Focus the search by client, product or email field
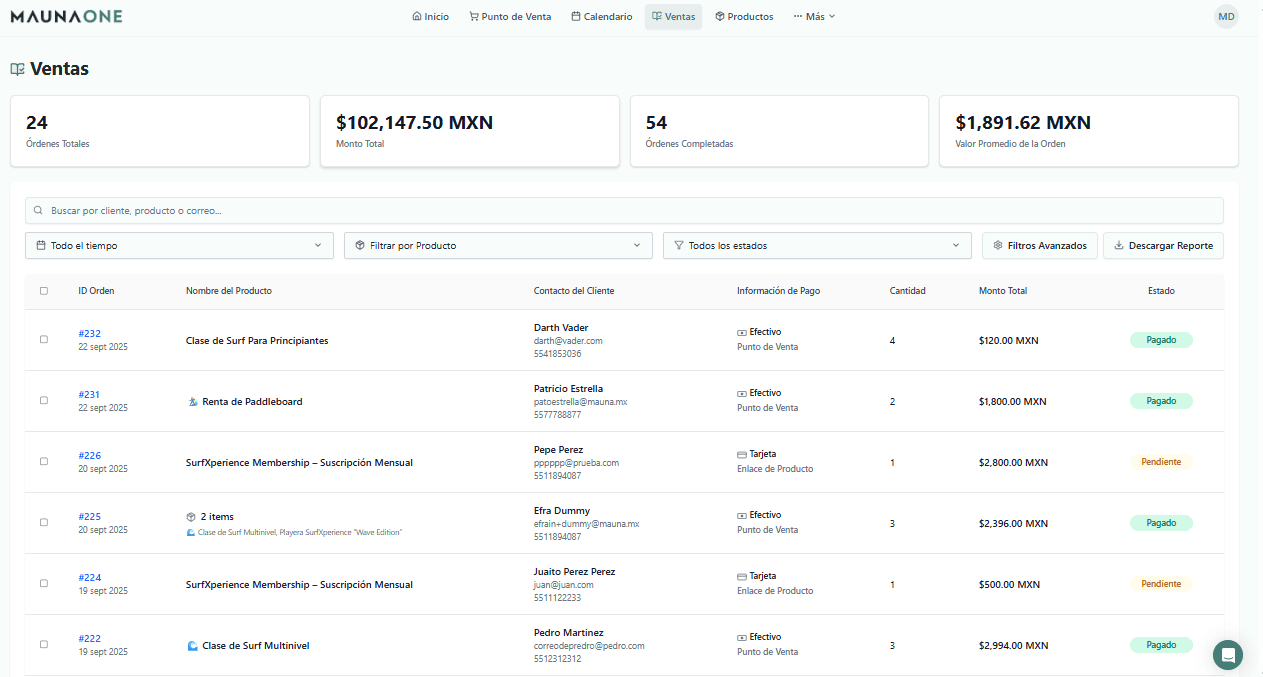This screenshot has width=1263, height=677. coord(624,211)
